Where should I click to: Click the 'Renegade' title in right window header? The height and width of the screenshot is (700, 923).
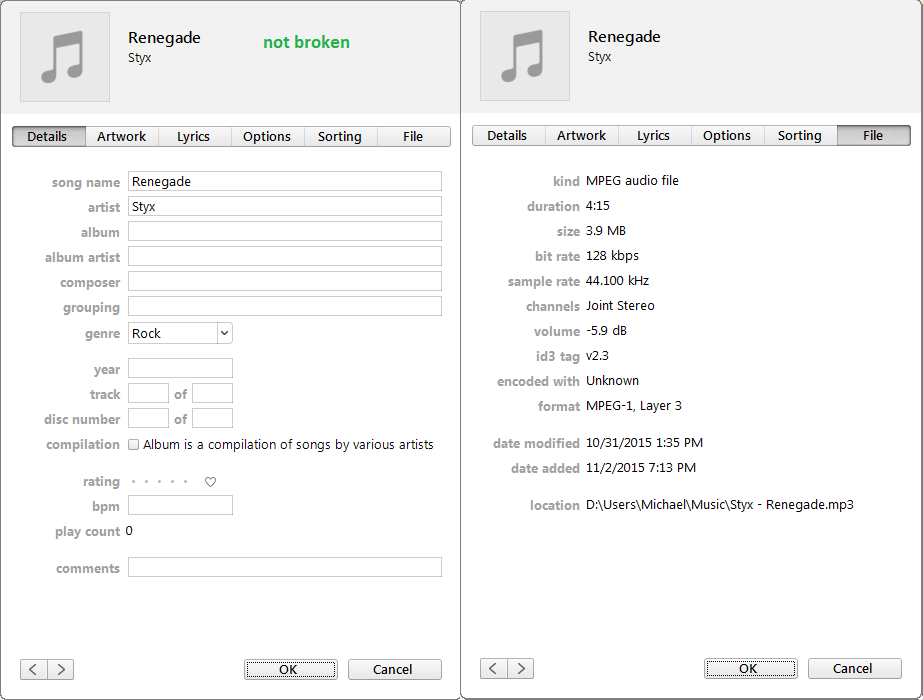click(624, 37)
